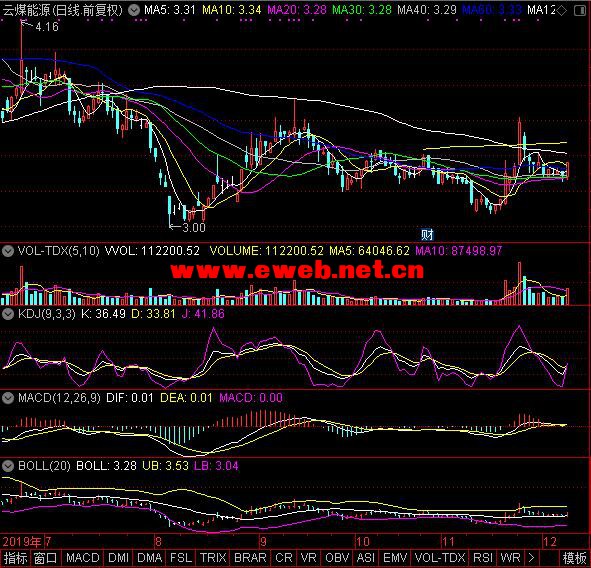The image size is (591, 568).
Task: Expand the VOL-TDX panel dropdown arrow
Action: click(x=8, y=251)
